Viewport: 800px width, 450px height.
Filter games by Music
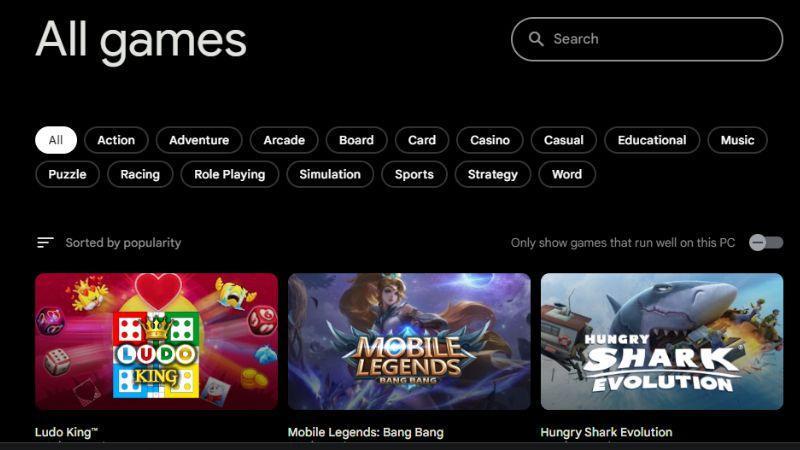[737, 140]
